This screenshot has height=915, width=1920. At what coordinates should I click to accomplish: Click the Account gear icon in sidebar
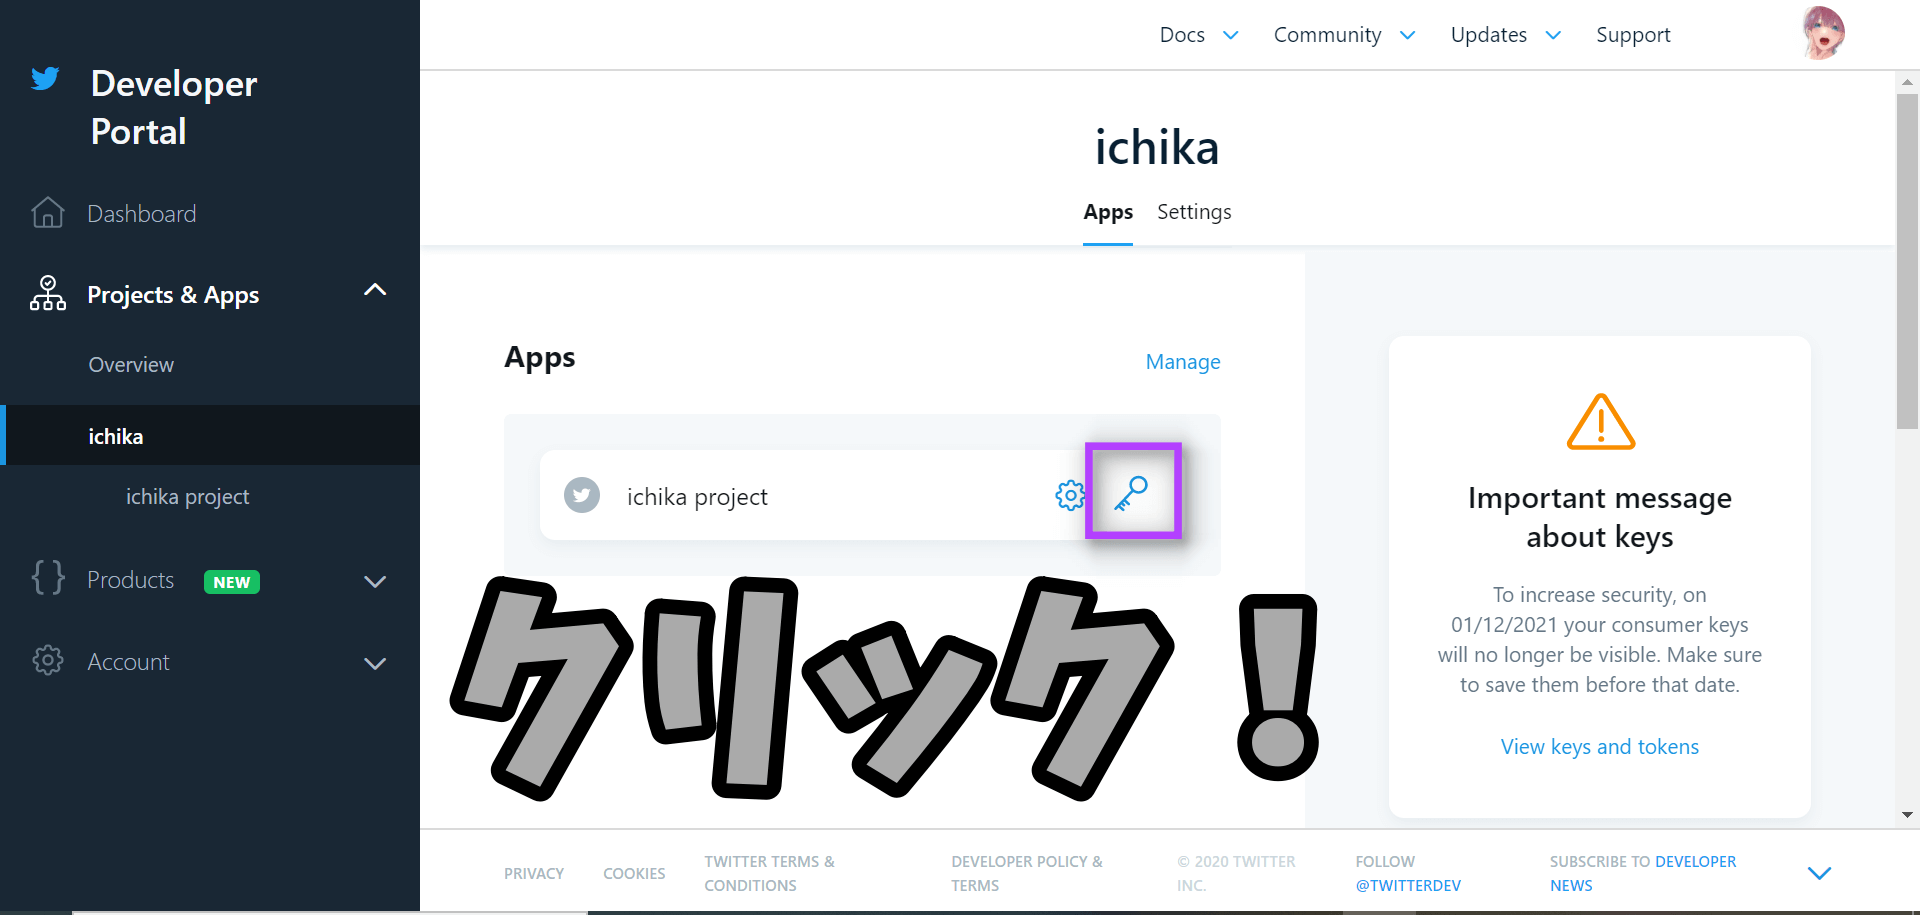48,660
